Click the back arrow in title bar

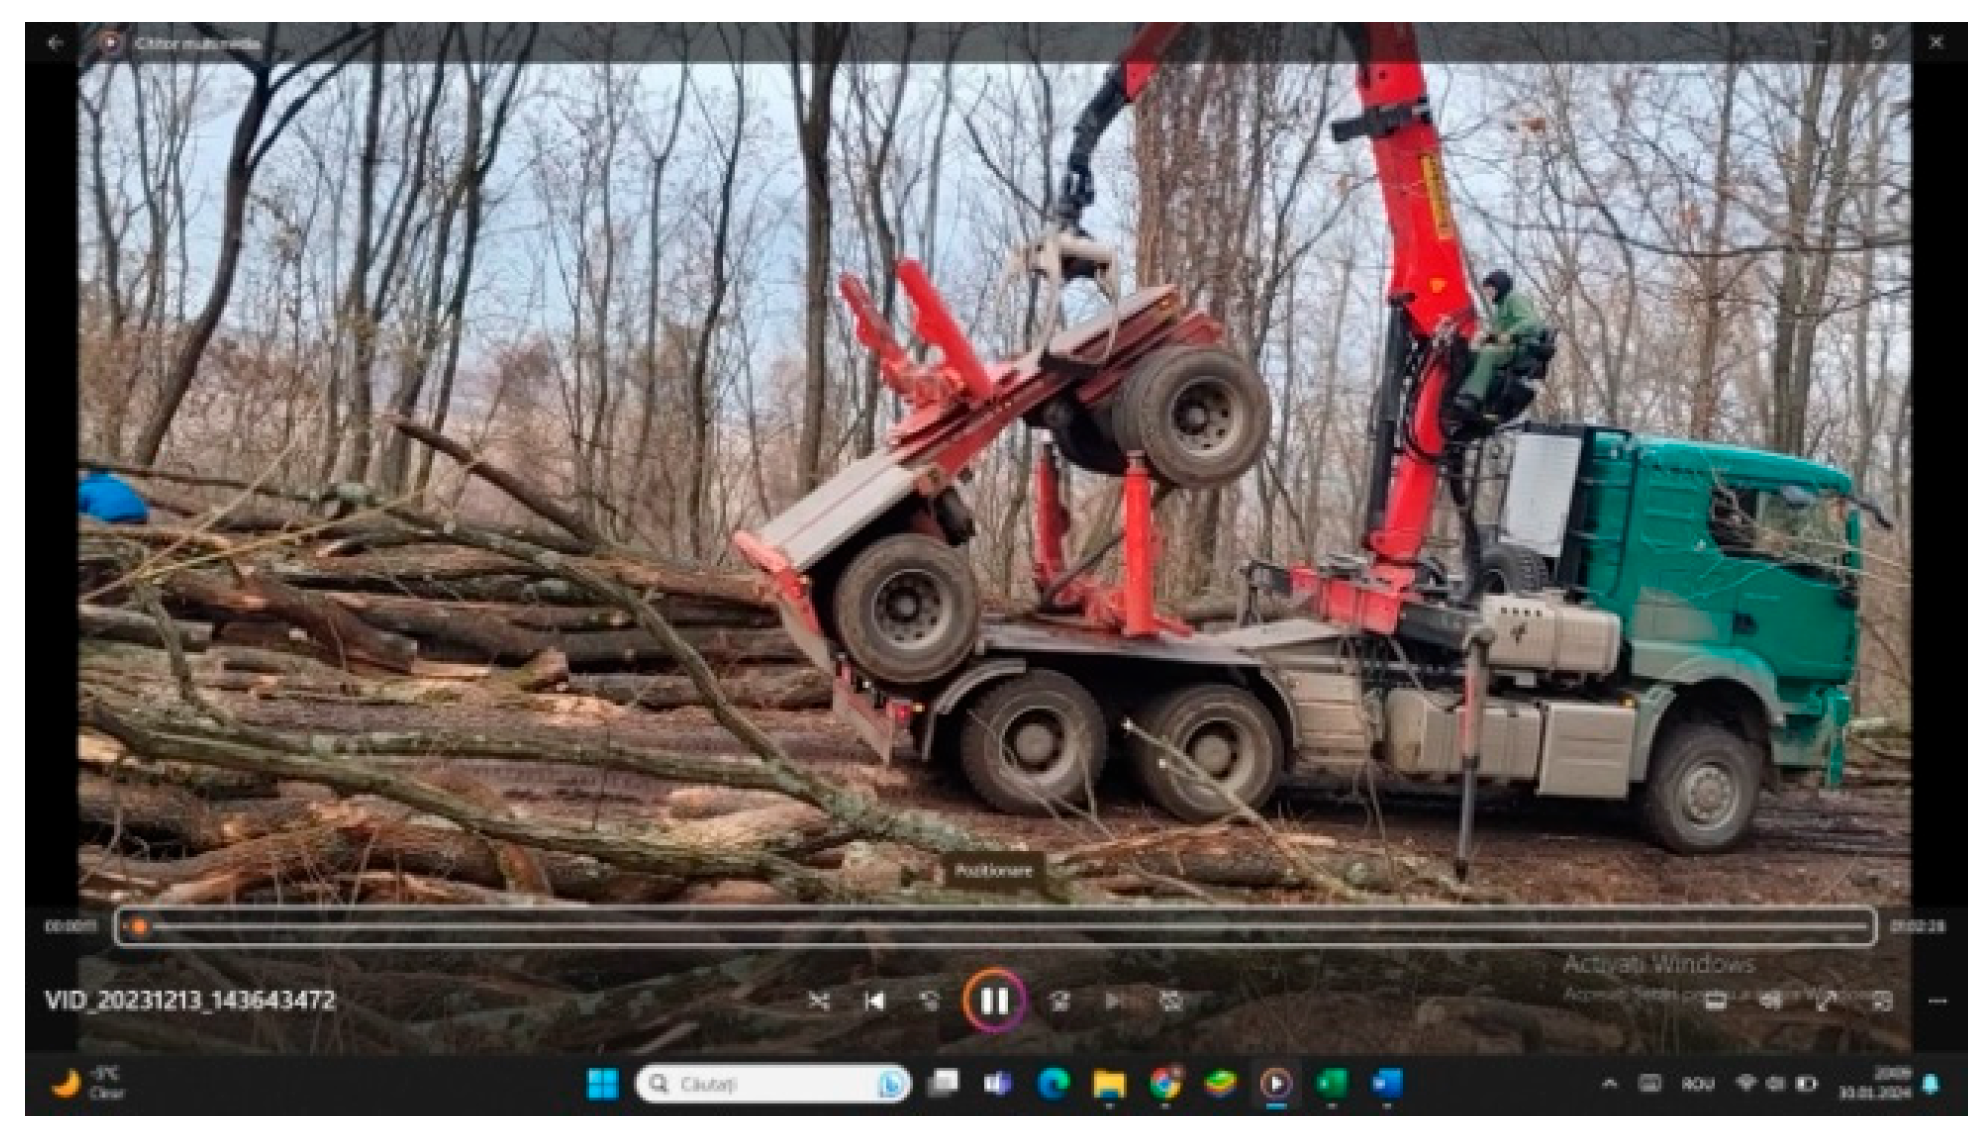click(x=55, y=43)
